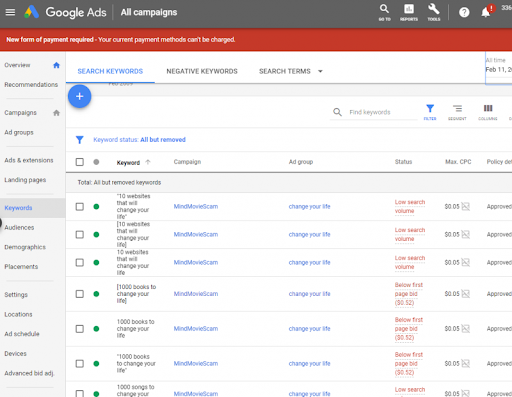This screenshot has width=512, height=397.
Task: Check the box for broad 1000 books to change your life
Action: coord(80,329)
